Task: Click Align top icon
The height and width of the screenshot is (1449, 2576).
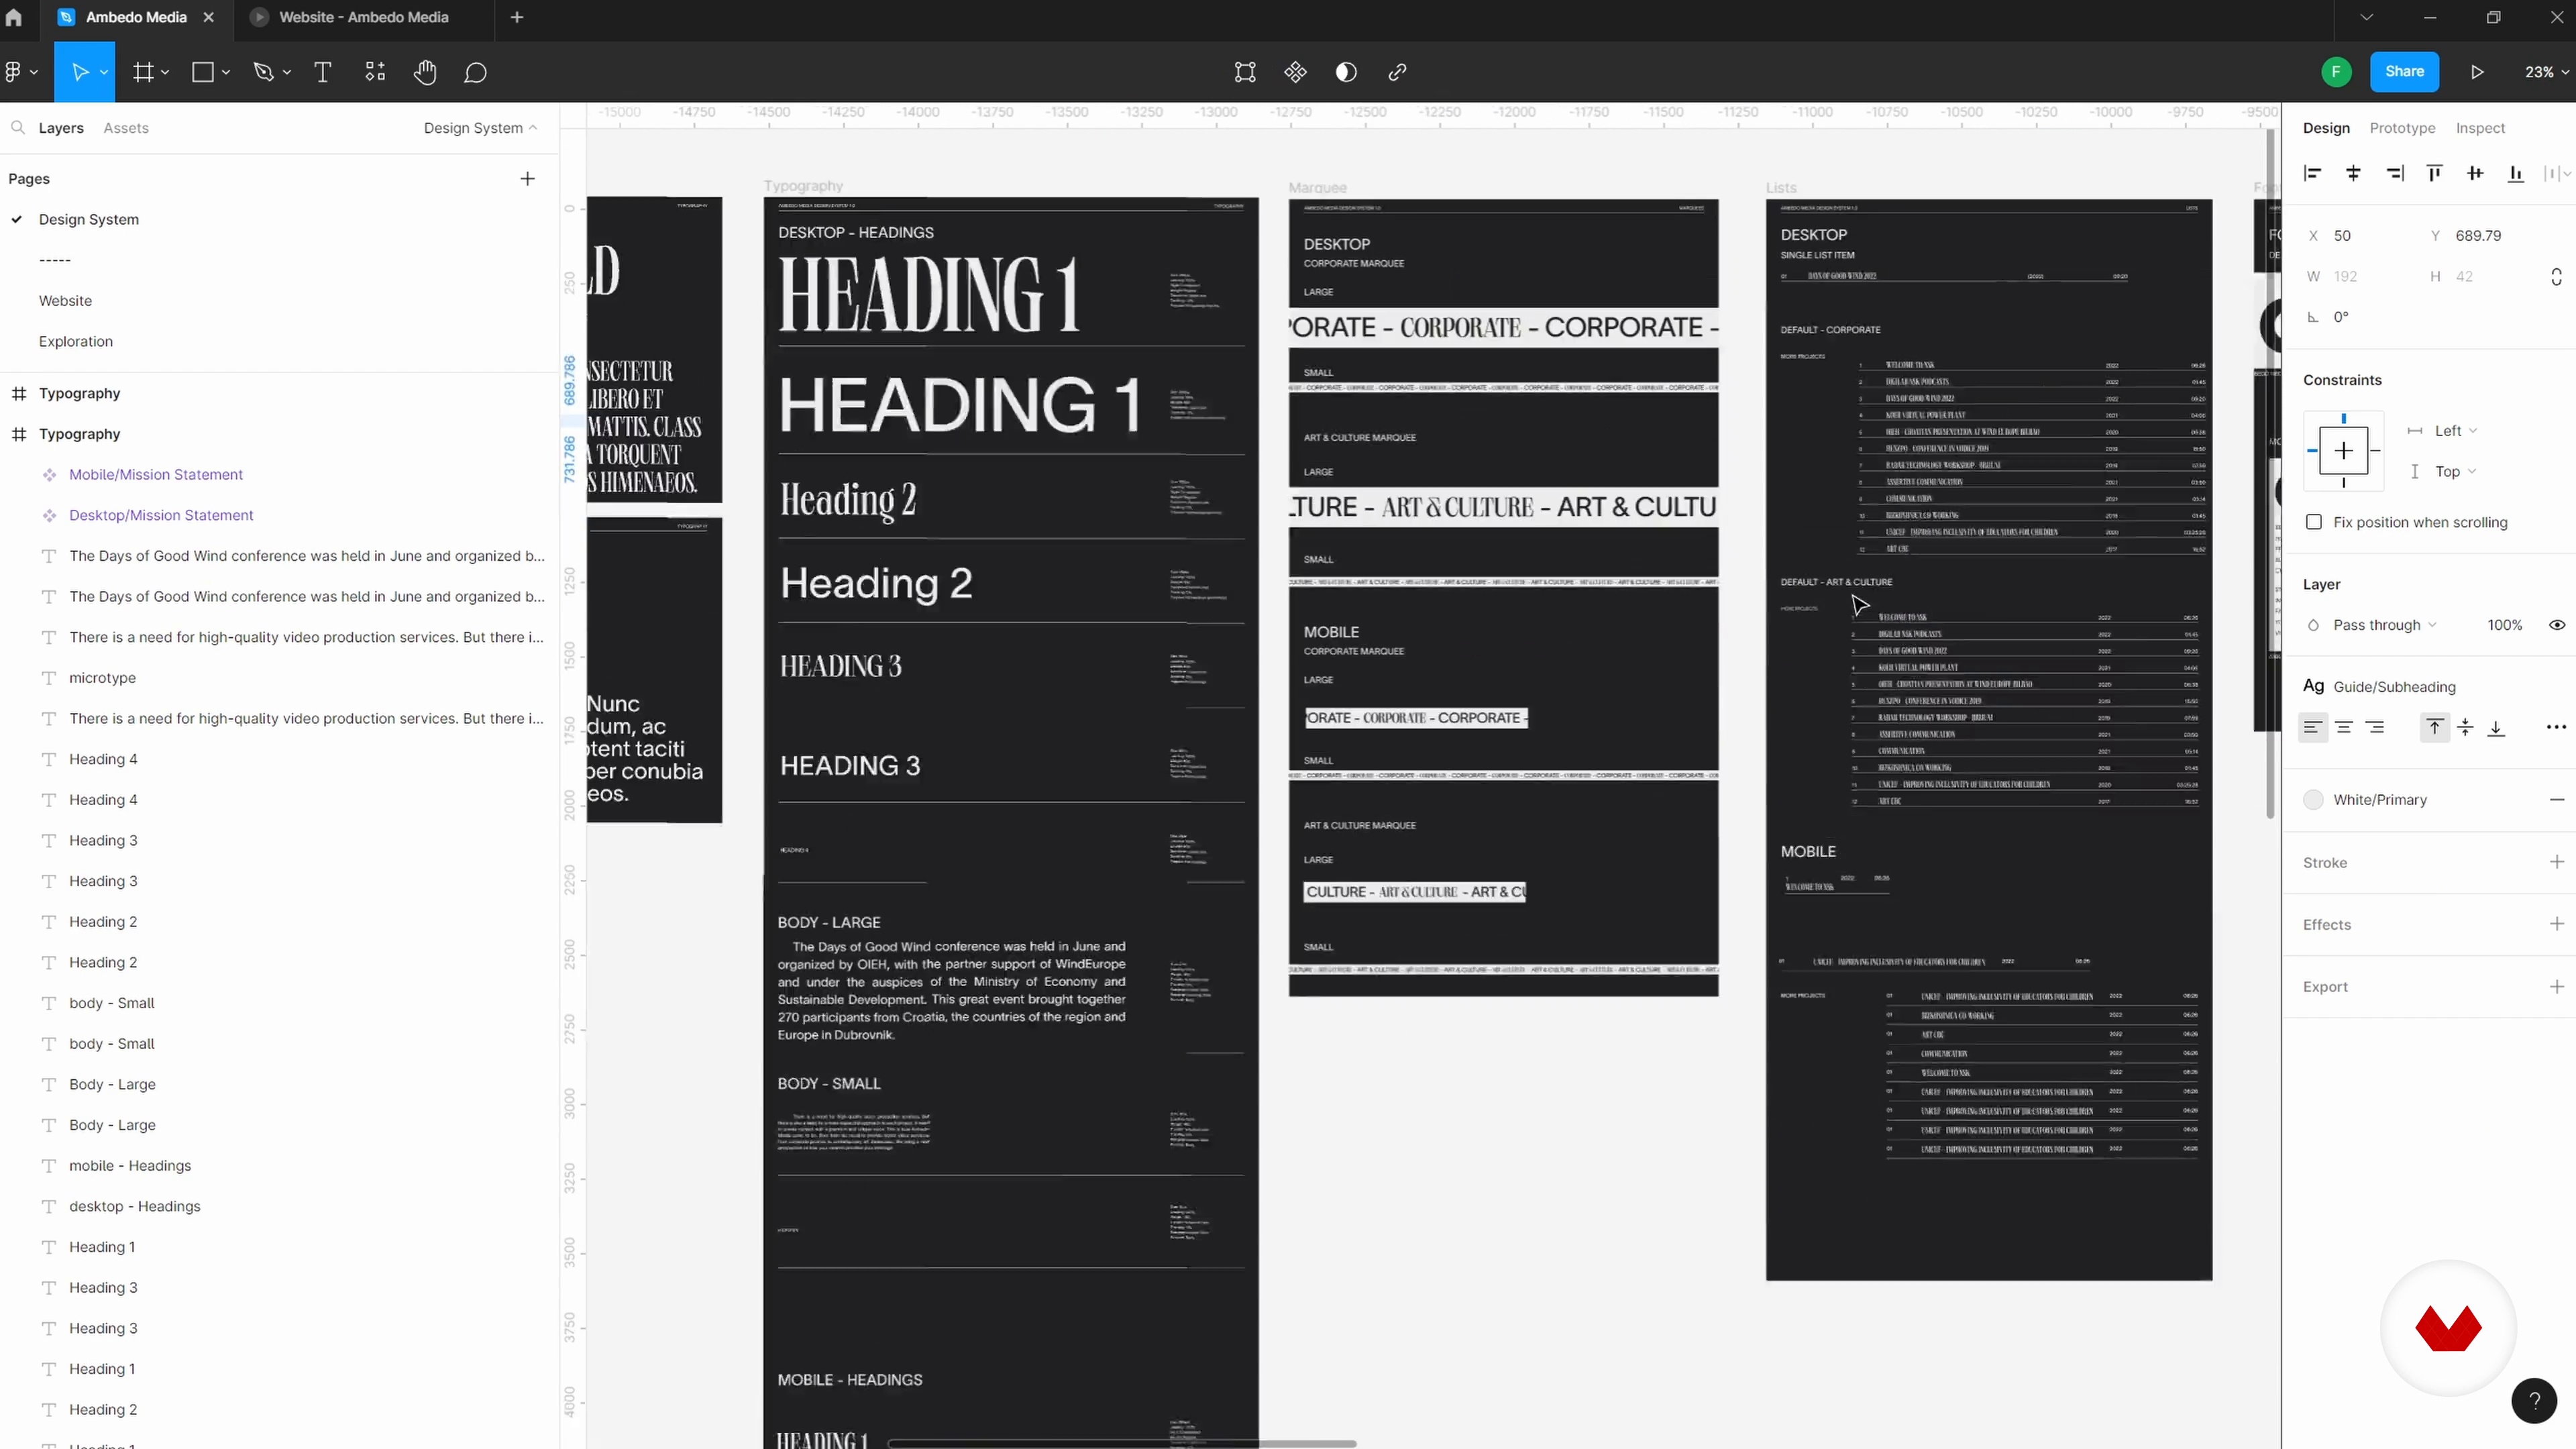Action: tap(2435, 174)
